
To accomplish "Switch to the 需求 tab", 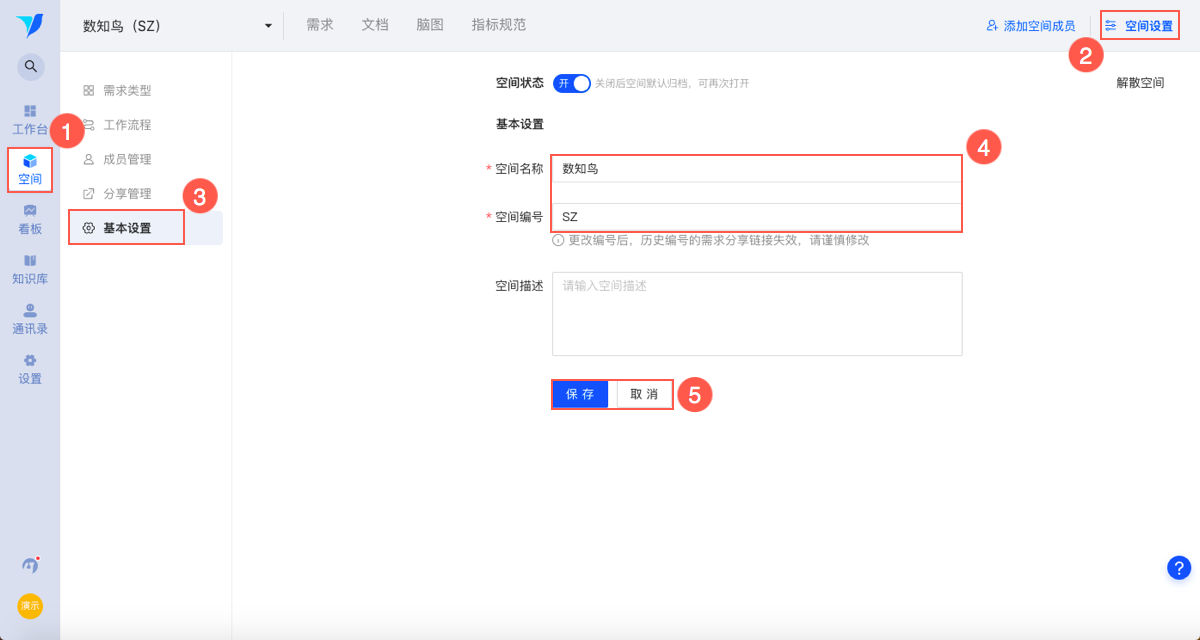I will 320,25.
